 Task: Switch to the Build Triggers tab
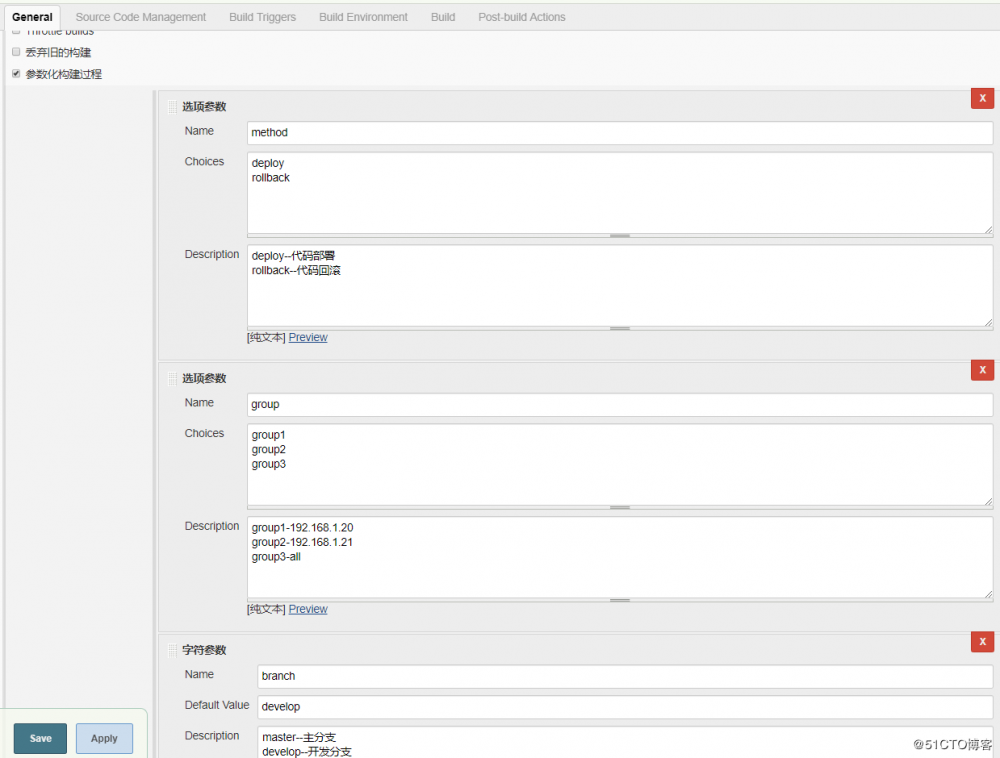[x=262, y=16]
